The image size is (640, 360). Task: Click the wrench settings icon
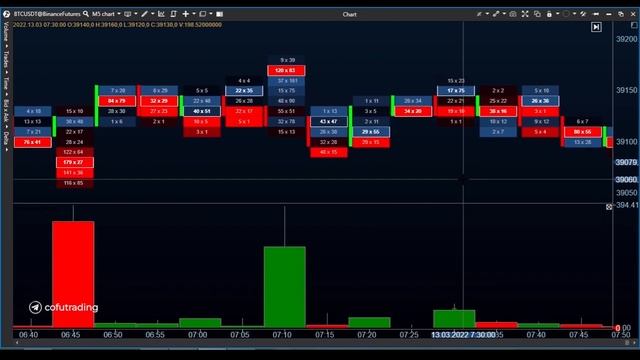[x=583, y=14]
